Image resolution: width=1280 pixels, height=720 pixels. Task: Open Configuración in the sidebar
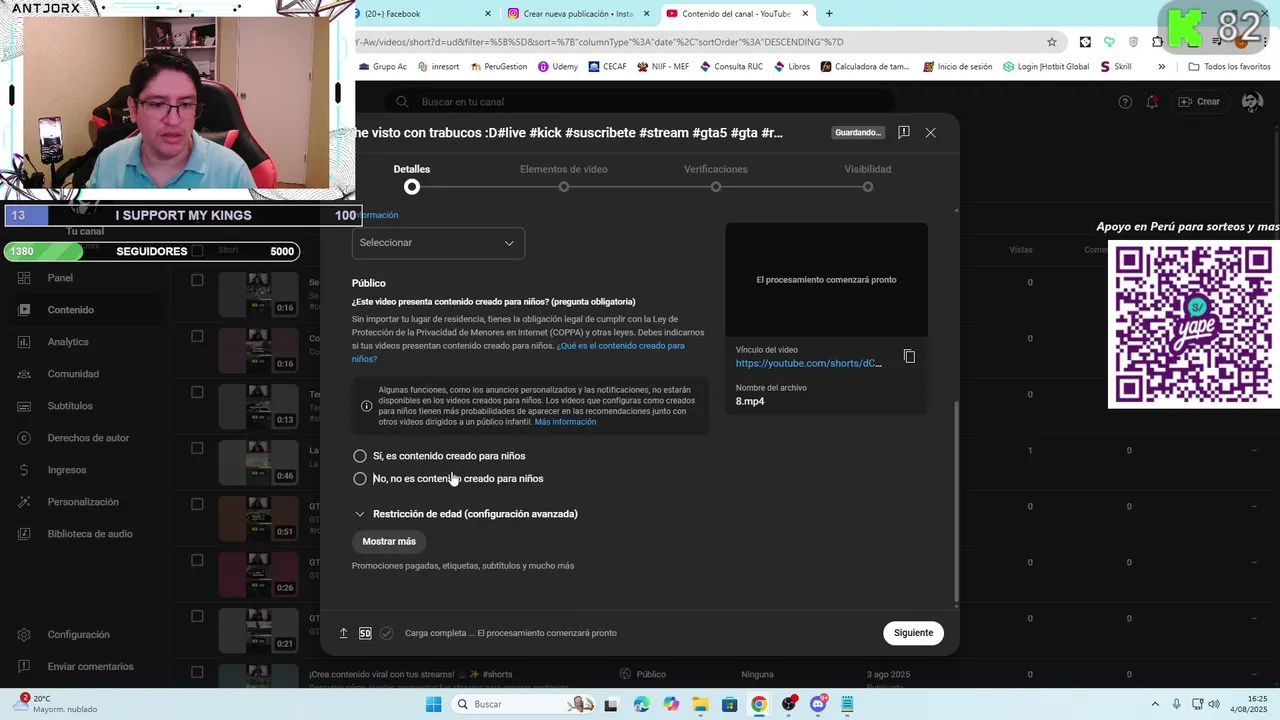pyautogui.click(x=78, y=635)
